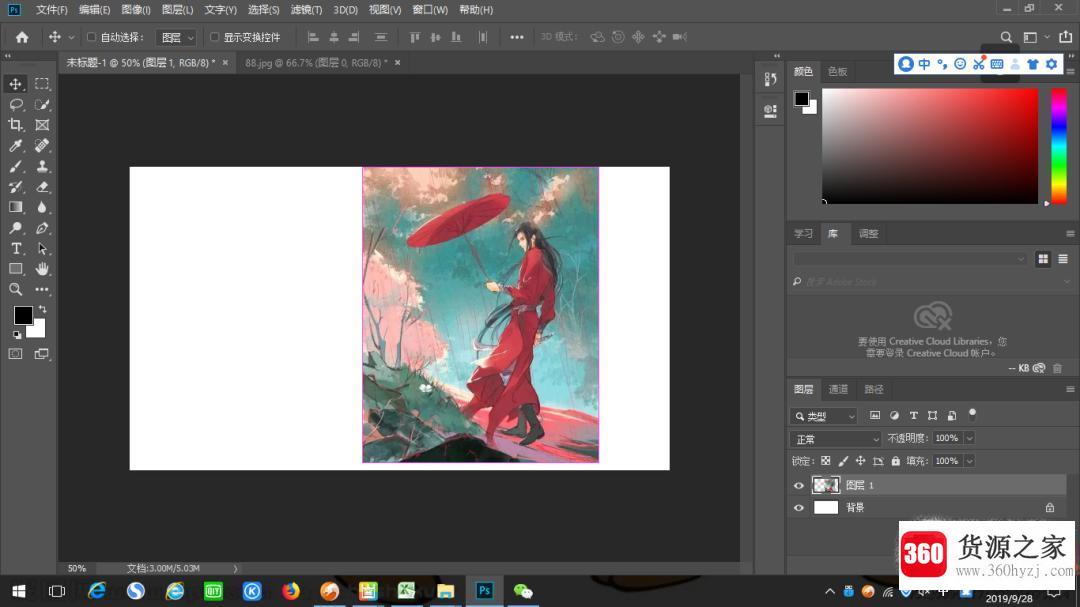This screenshot has height=607, width=1080.
Task: Edit the zoom percentage field showing 50%
Action: pyautogui.click(x=76, y=568)
